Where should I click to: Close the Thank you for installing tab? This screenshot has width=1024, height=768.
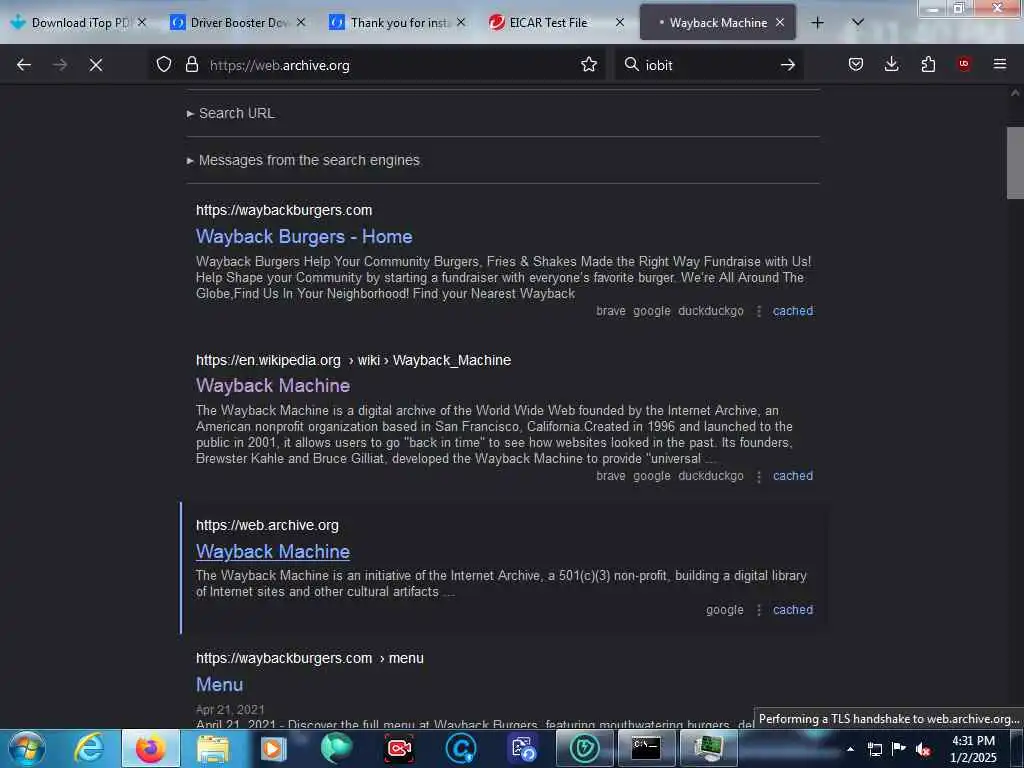[461, 23]
